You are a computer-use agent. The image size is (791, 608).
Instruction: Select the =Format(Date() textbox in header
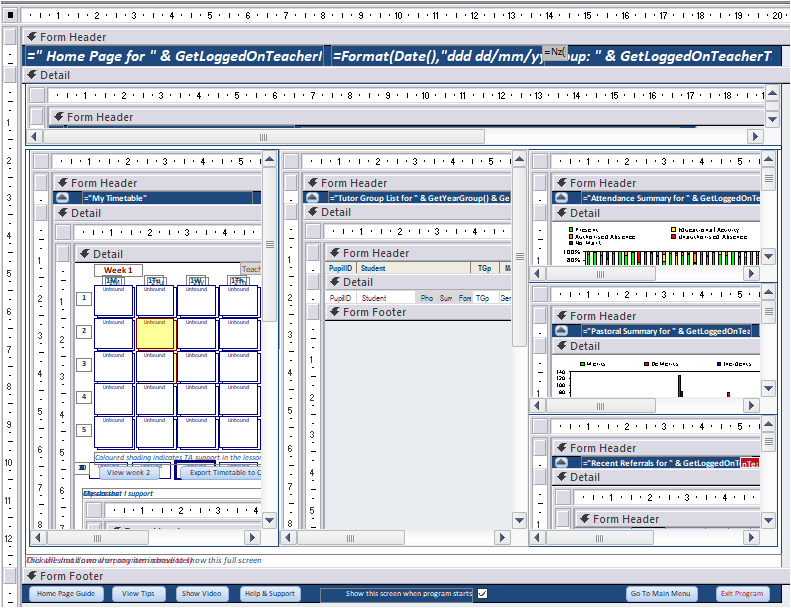437,56
